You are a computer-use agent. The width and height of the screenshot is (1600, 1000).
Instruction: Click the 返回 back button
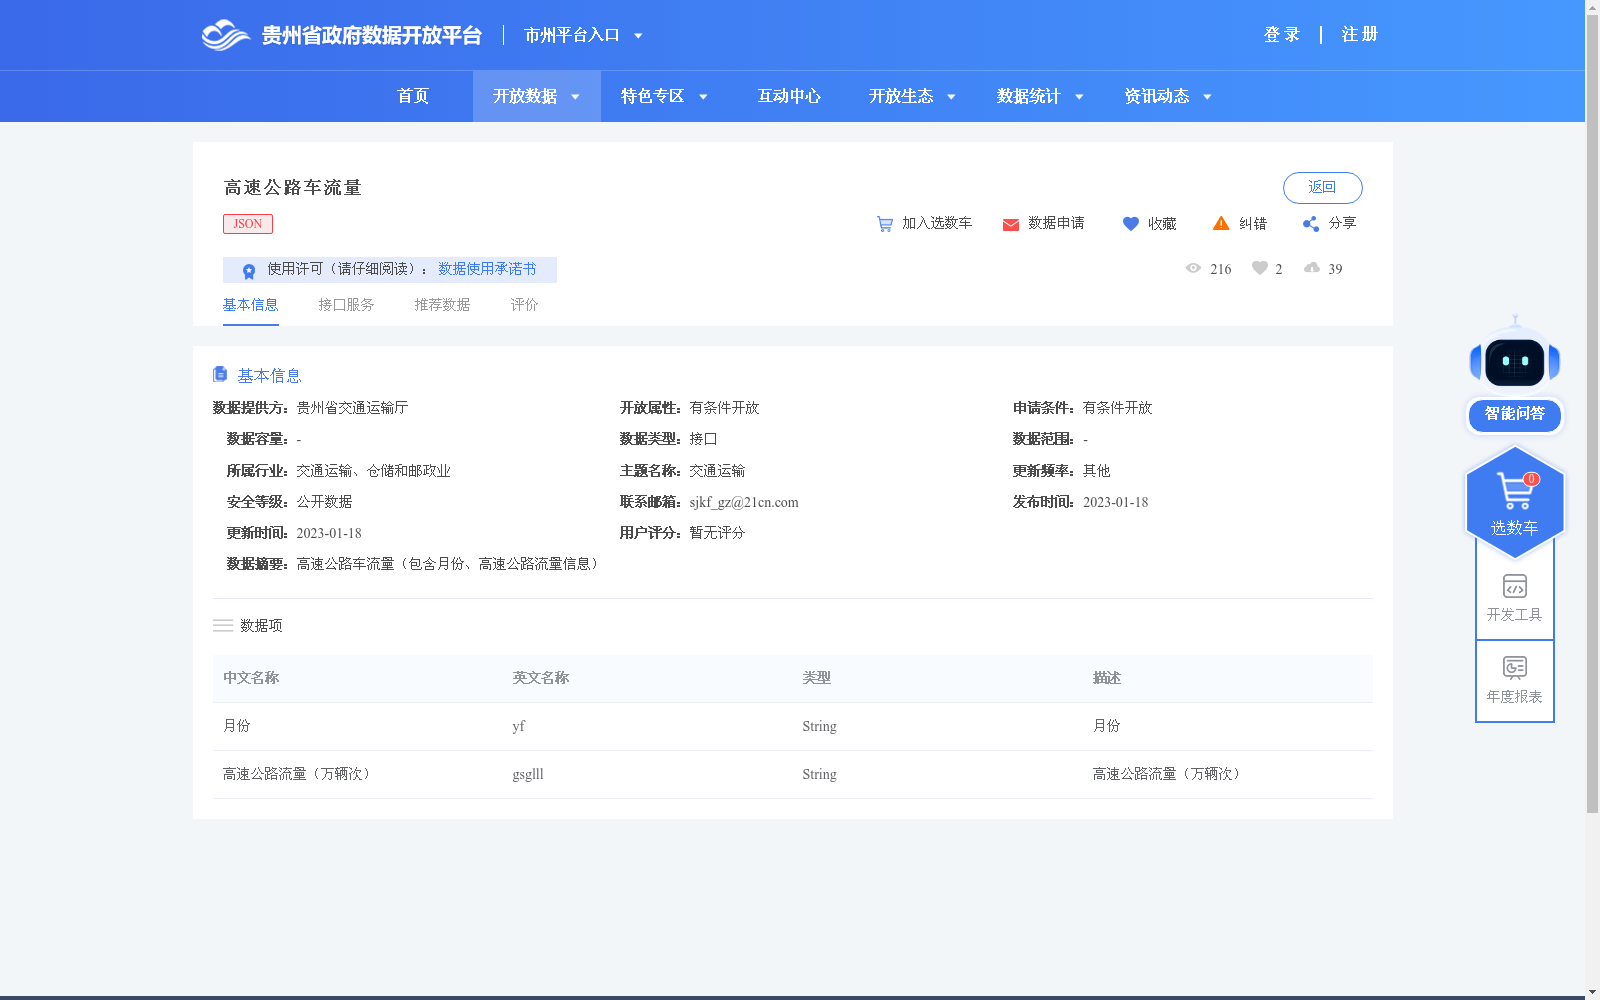pyautogui.click(x=1322, y=187)
